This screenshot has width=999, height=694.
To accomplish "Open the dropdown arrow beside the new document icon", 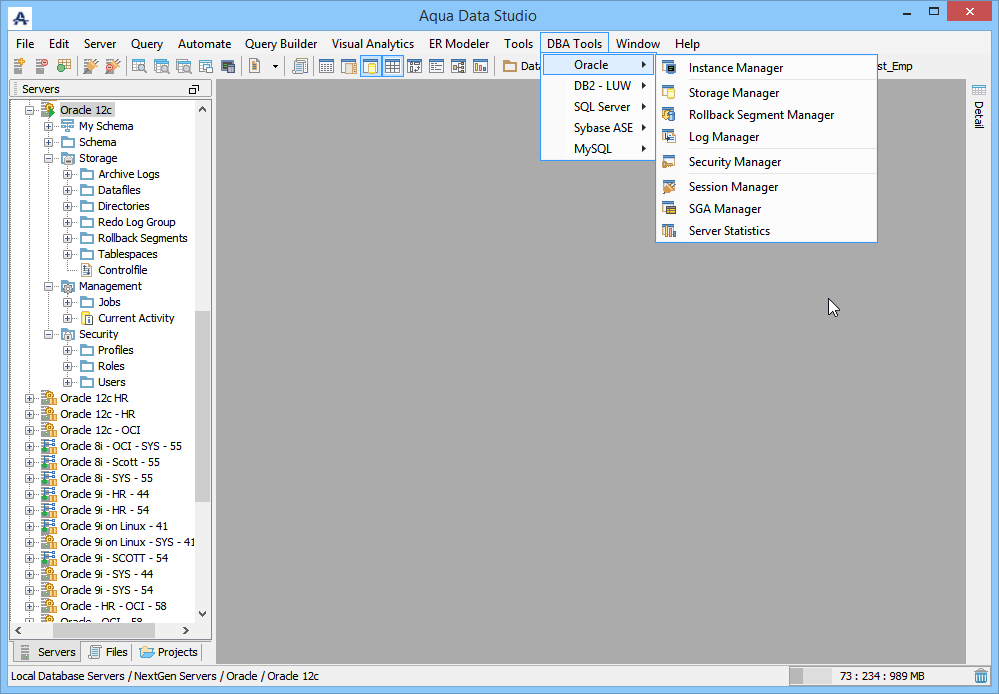I will click(x=275, y=66).
